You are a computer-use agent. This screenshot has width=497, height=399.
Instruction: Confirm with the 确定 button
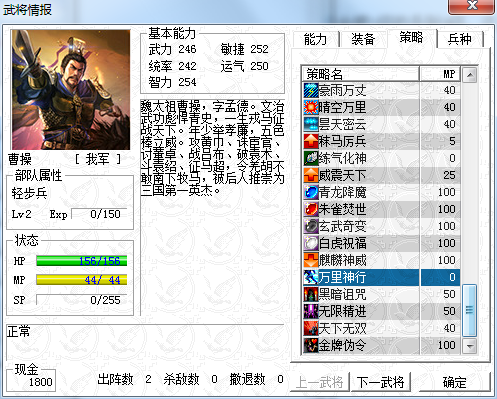pos(454,382)
